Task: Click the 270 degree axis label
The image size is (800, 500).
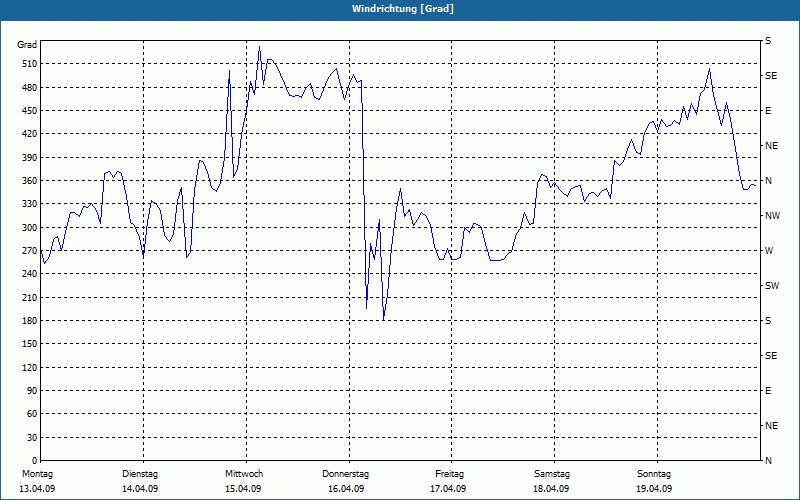Action: pyautogui.click(x=30, y=251)
